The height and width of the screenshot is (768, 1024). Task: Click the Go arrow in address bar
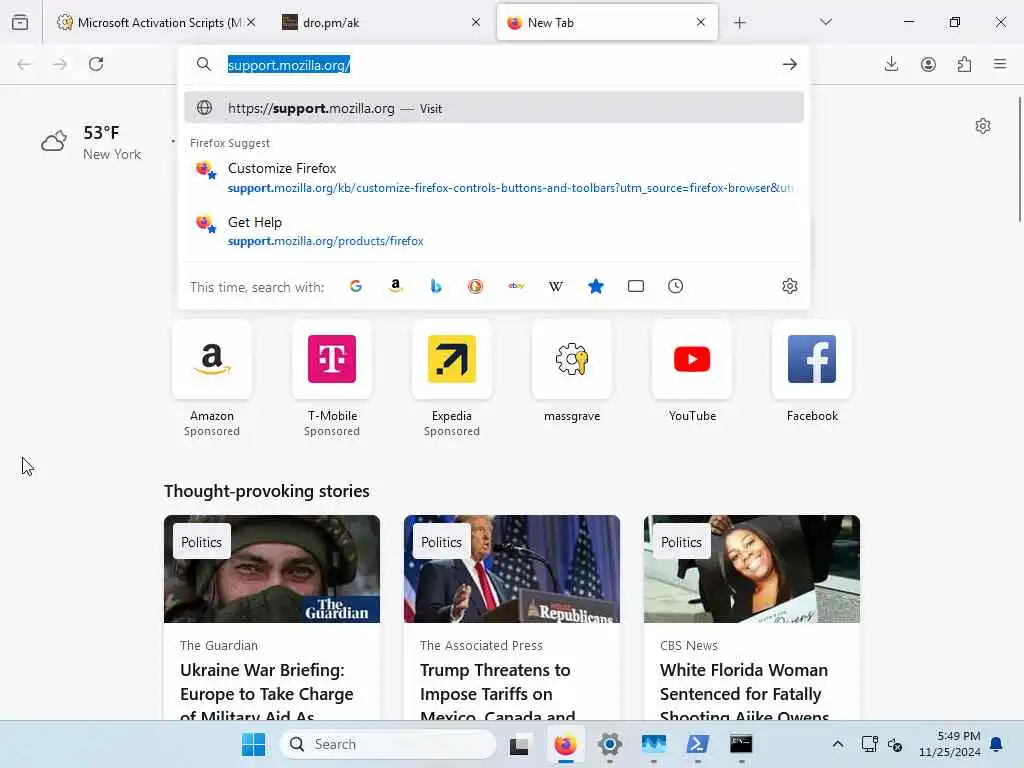pos(790,64)
